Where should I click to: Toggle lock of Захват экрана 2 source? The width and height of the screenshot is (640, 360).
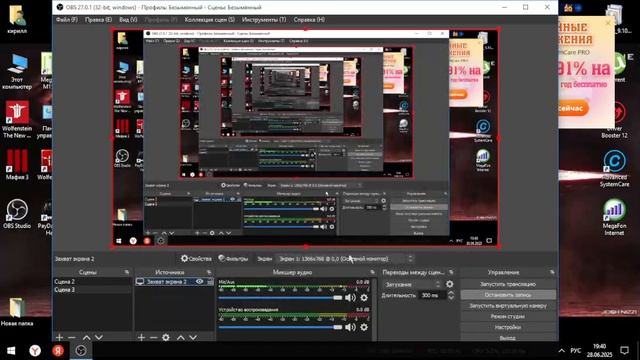(x=210, y=282)
